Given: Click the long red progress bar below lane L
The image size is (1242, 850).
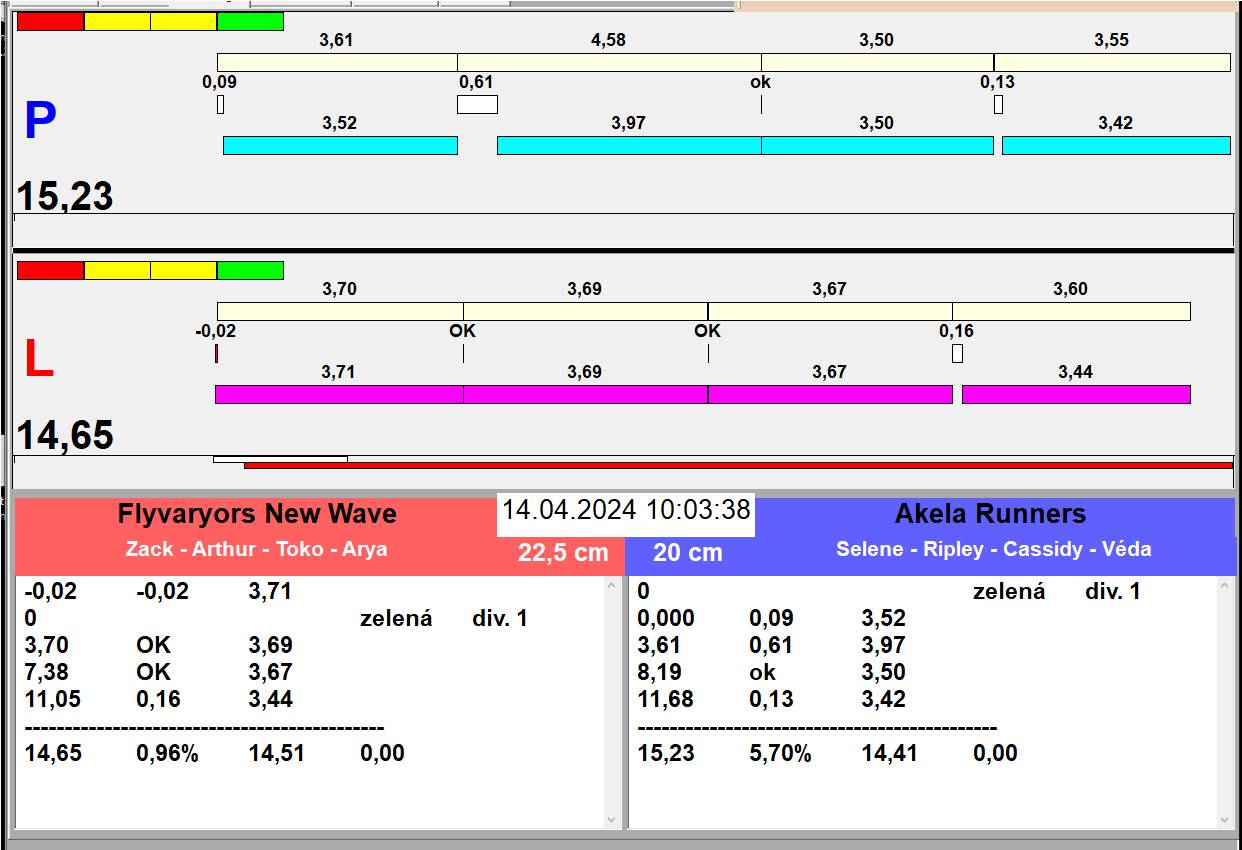Looking at the screenshot, I should coord(738,465).
